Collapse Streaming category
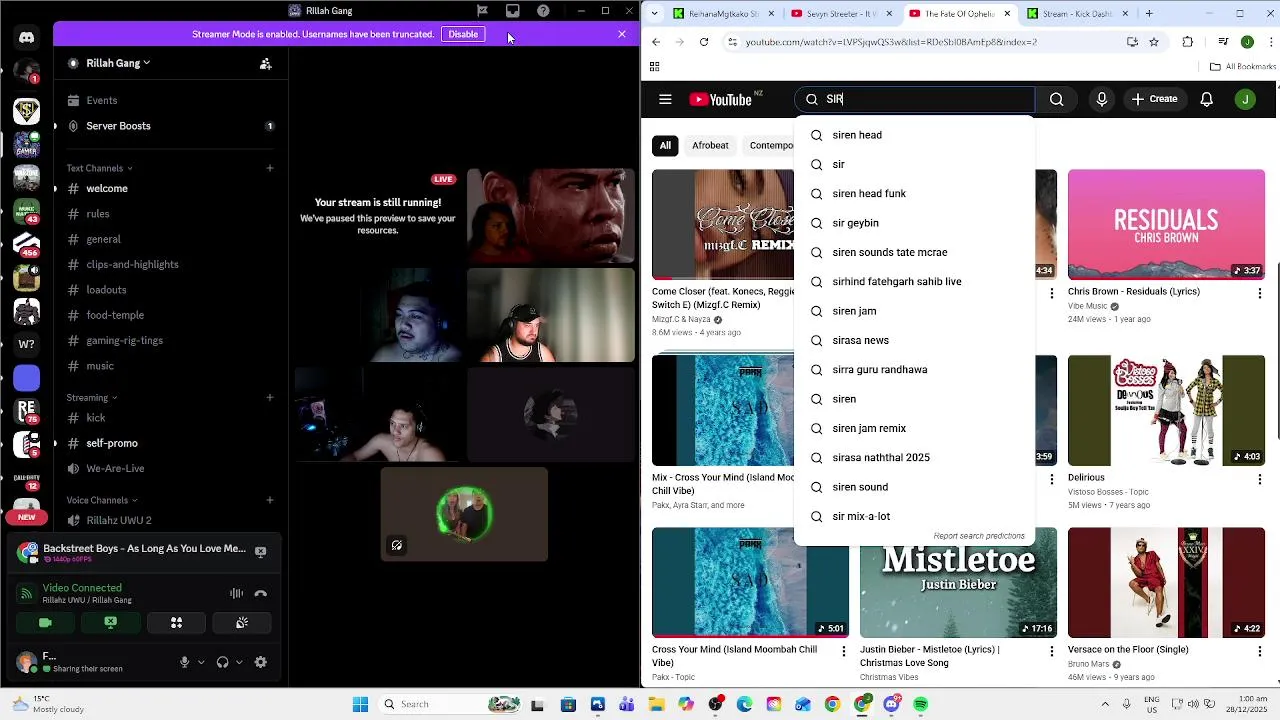 91,397
